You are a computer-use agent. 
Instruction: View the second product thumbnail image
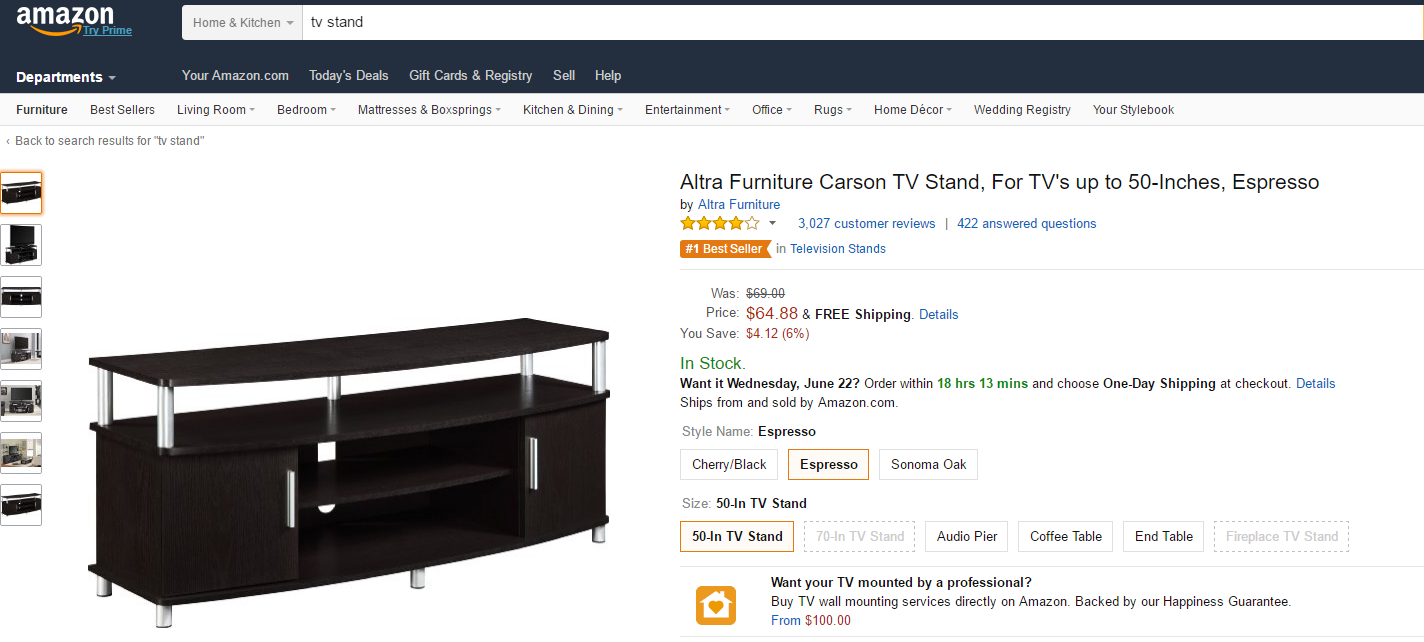click(21, 245)
